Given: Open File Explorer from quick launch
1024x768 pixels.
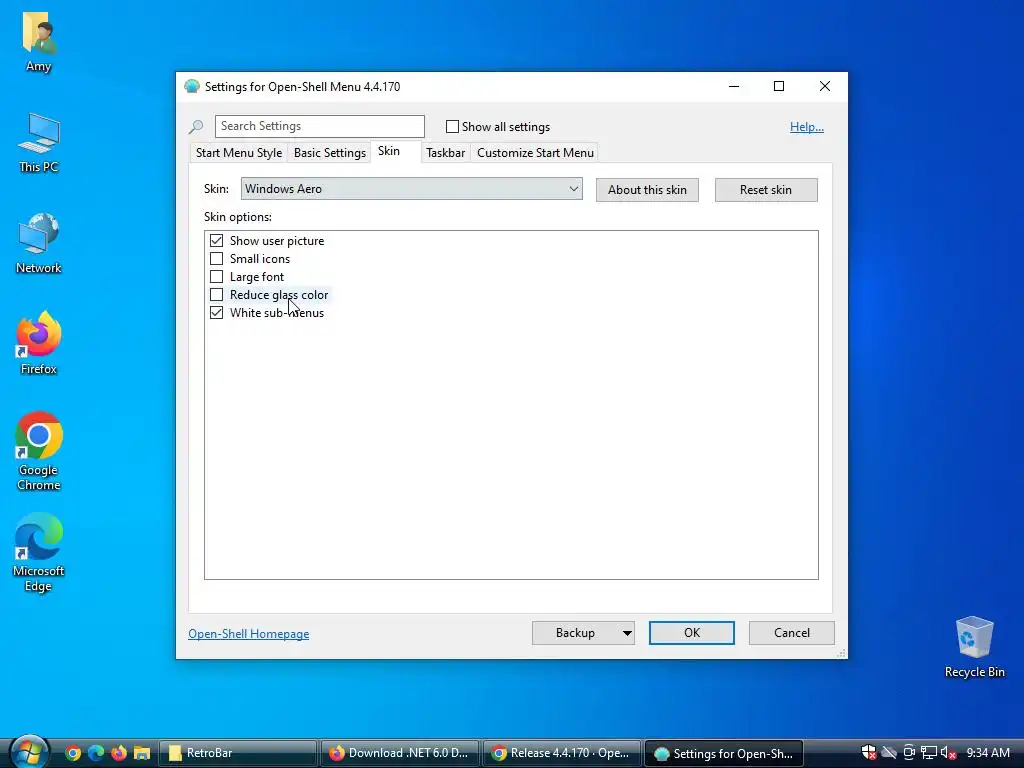Looking at the screenshot, I should point(142,753).
